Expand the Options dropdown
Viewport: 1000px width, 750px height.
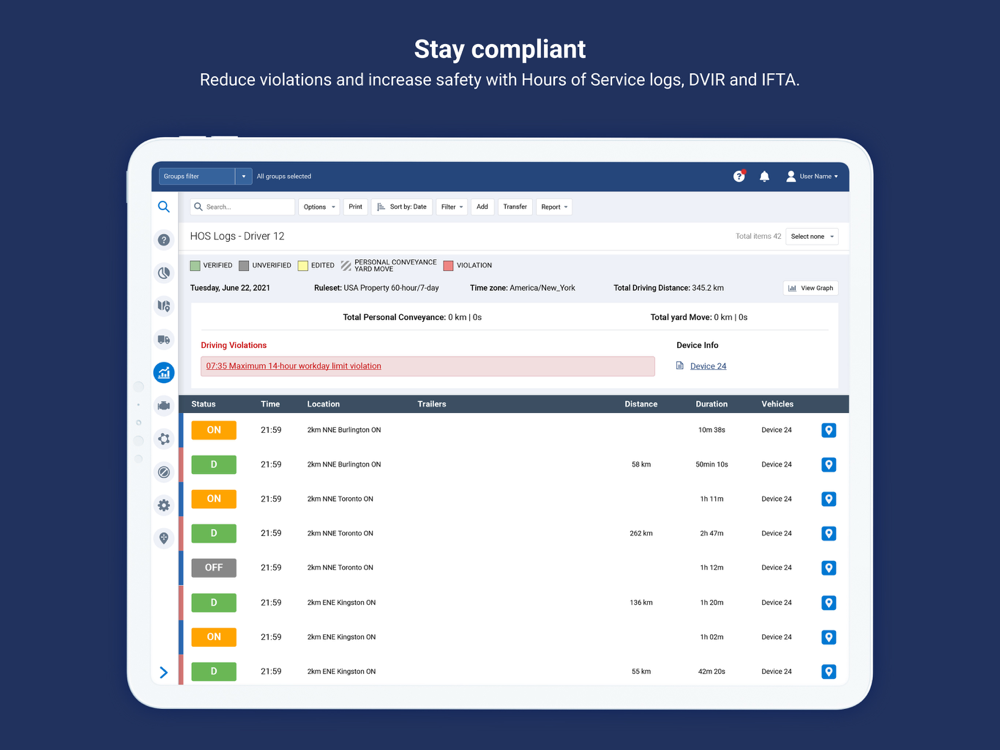319,207
